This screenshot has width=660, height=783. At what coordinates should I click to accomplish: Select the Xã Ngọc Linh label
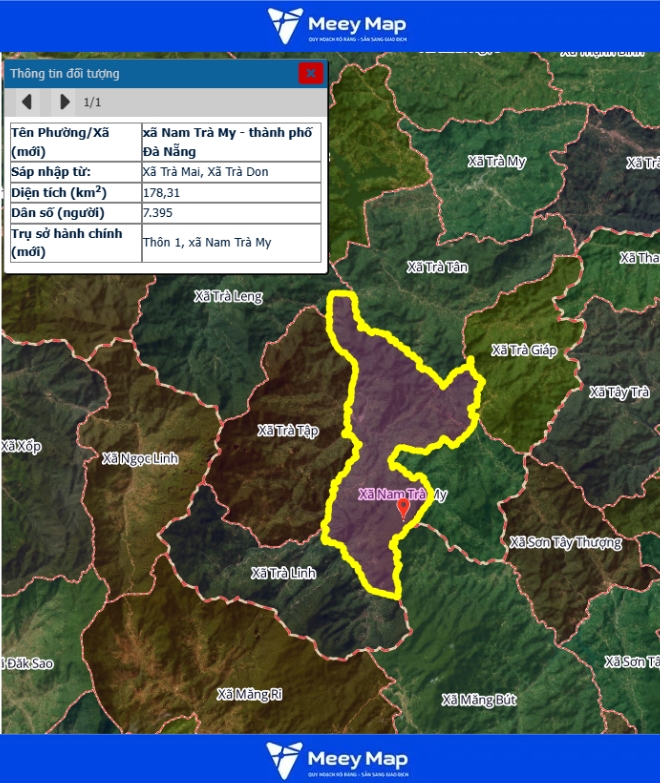coord(139,458)
